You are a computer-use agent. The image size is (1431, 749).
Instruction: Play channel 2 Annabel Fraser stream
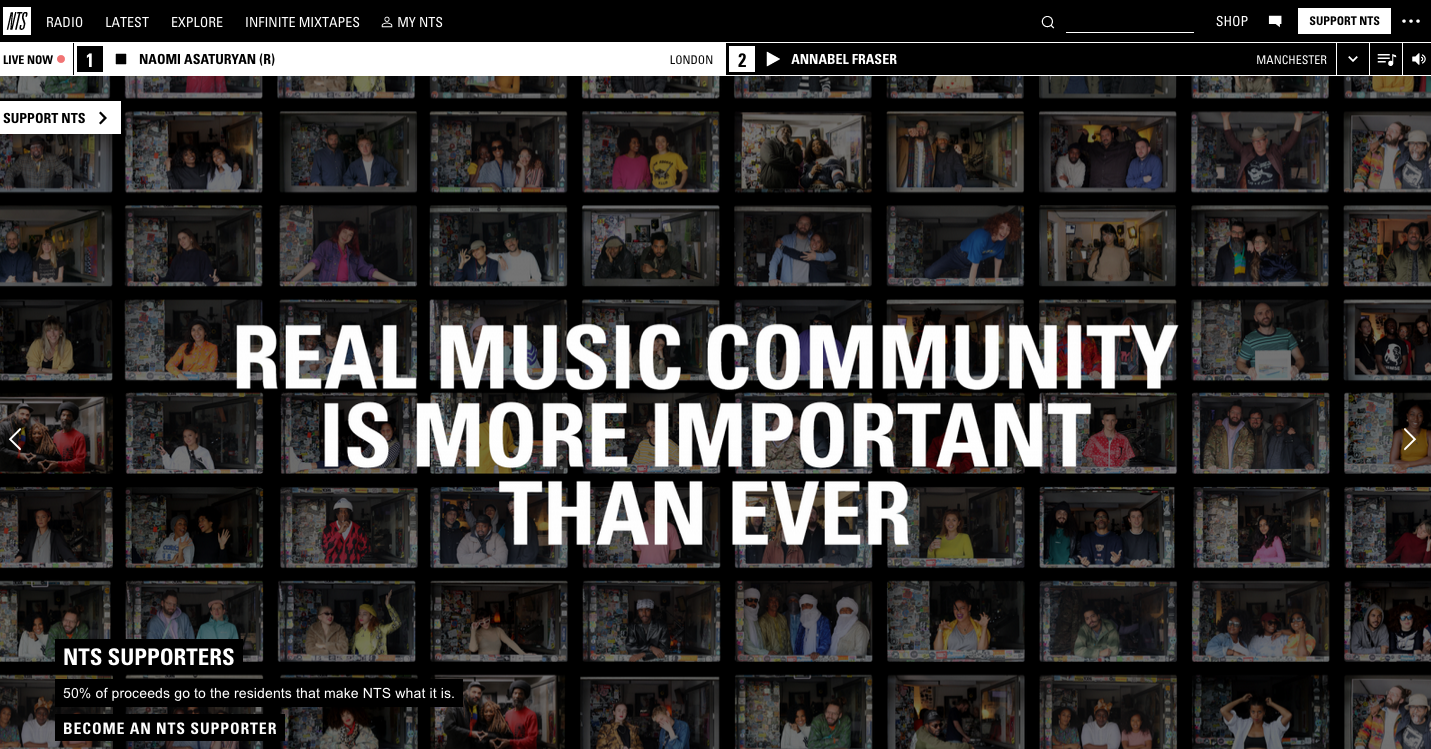(x=772, y=59)
